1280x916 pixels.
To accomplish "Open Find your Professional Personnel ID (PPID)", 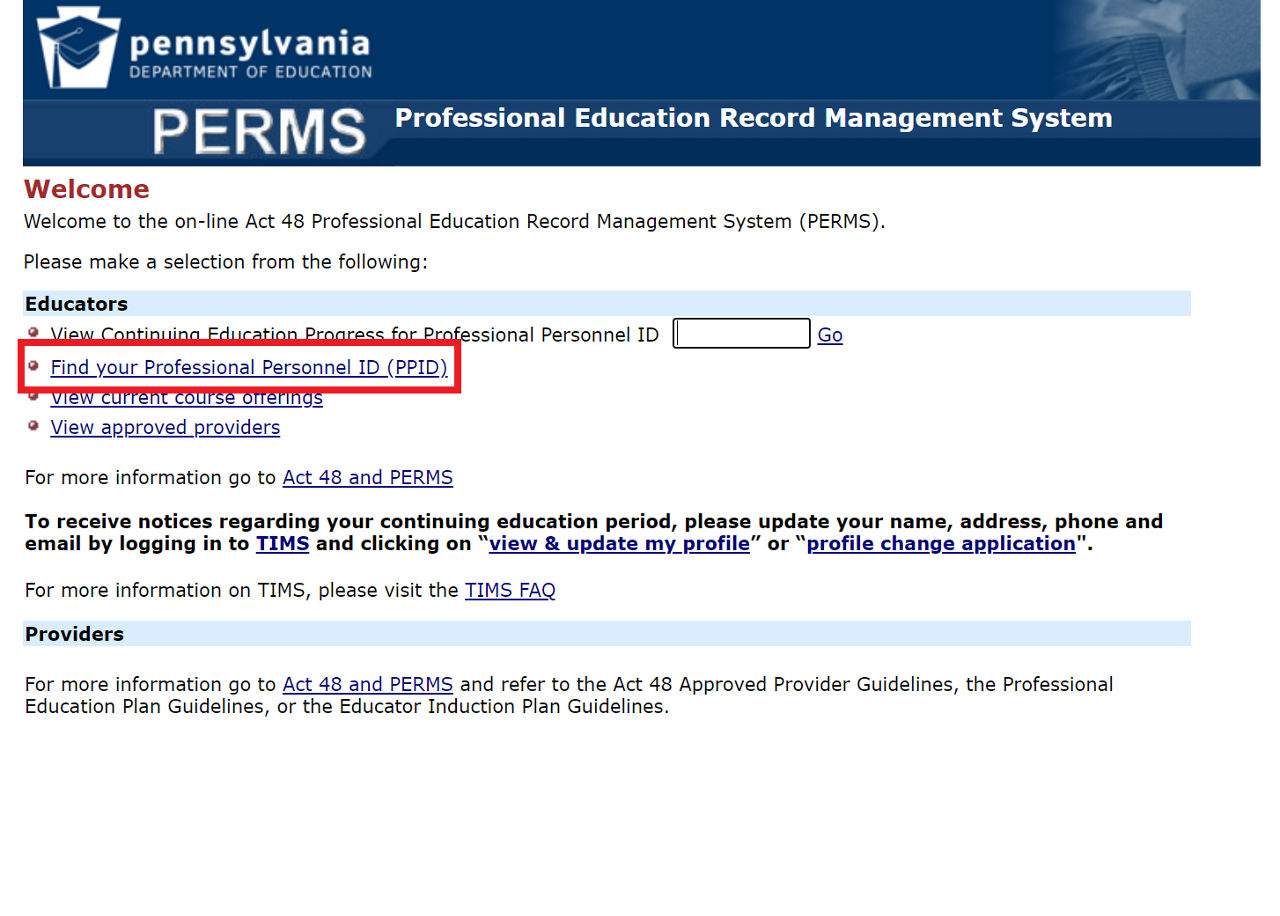I will coord(248,367).
